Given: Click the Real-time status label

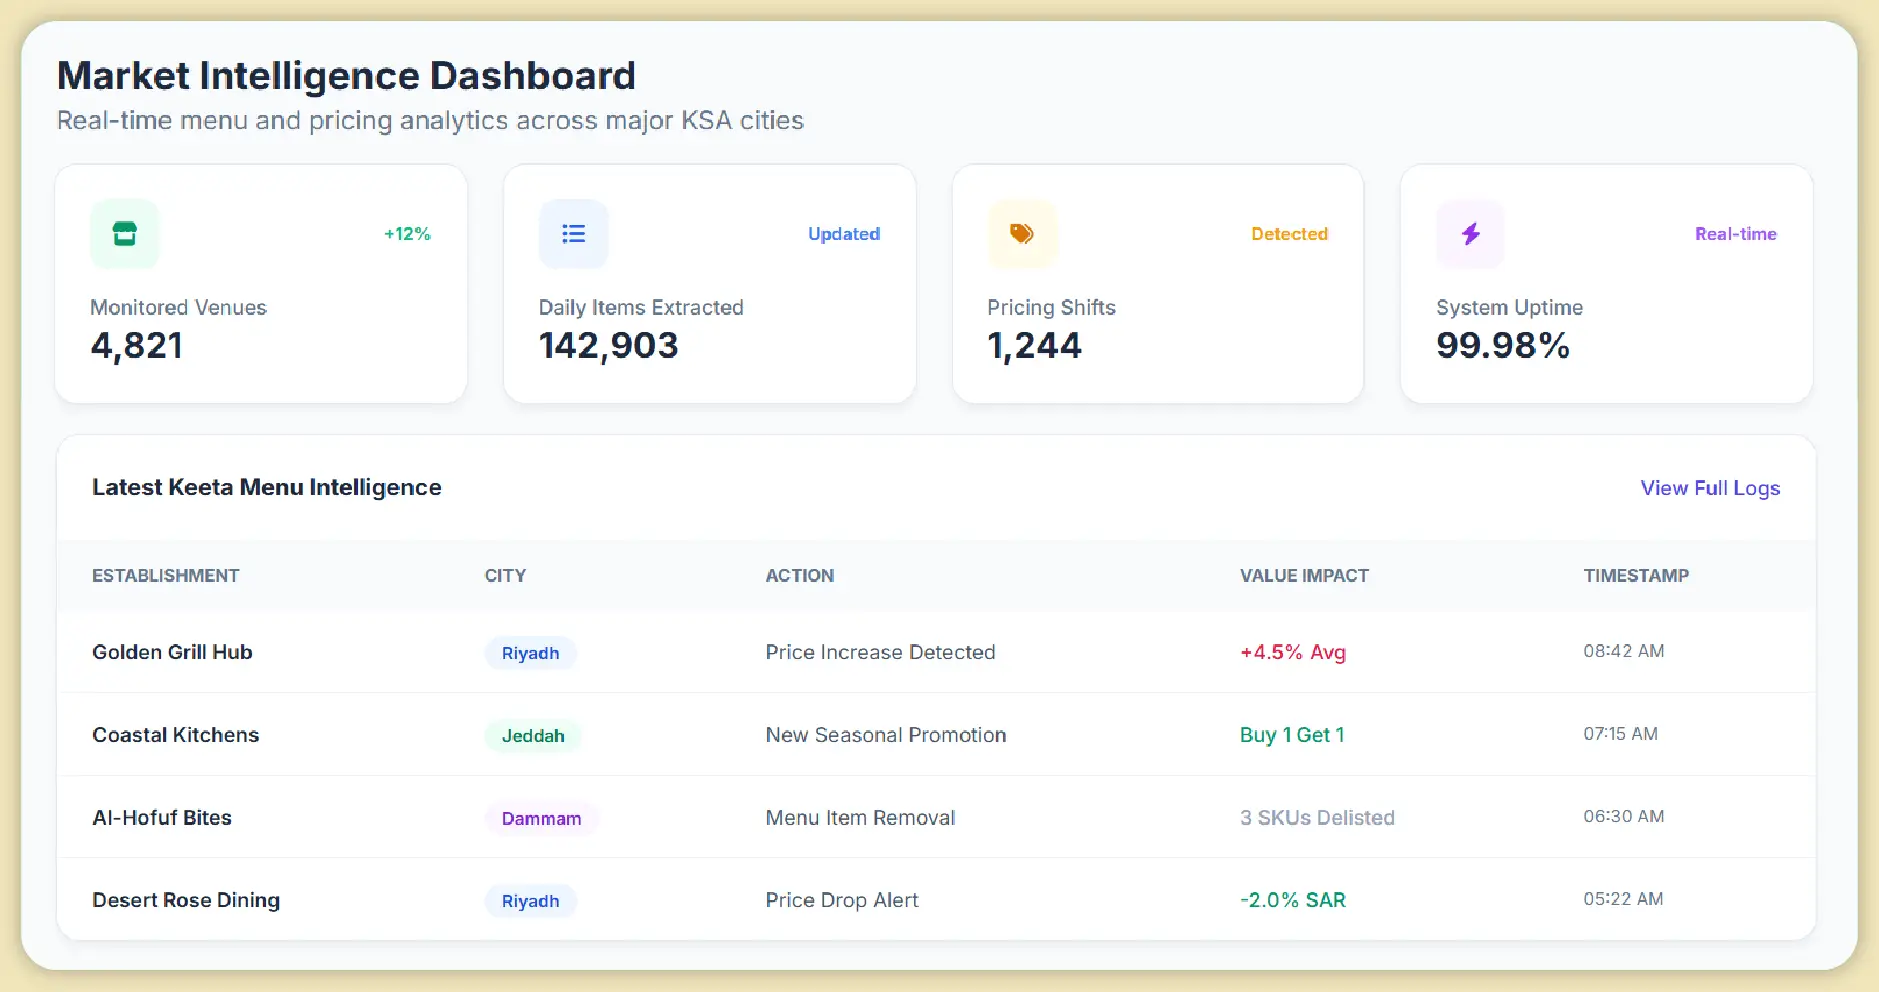Looking at the screenshot, I should point(1735,234).
